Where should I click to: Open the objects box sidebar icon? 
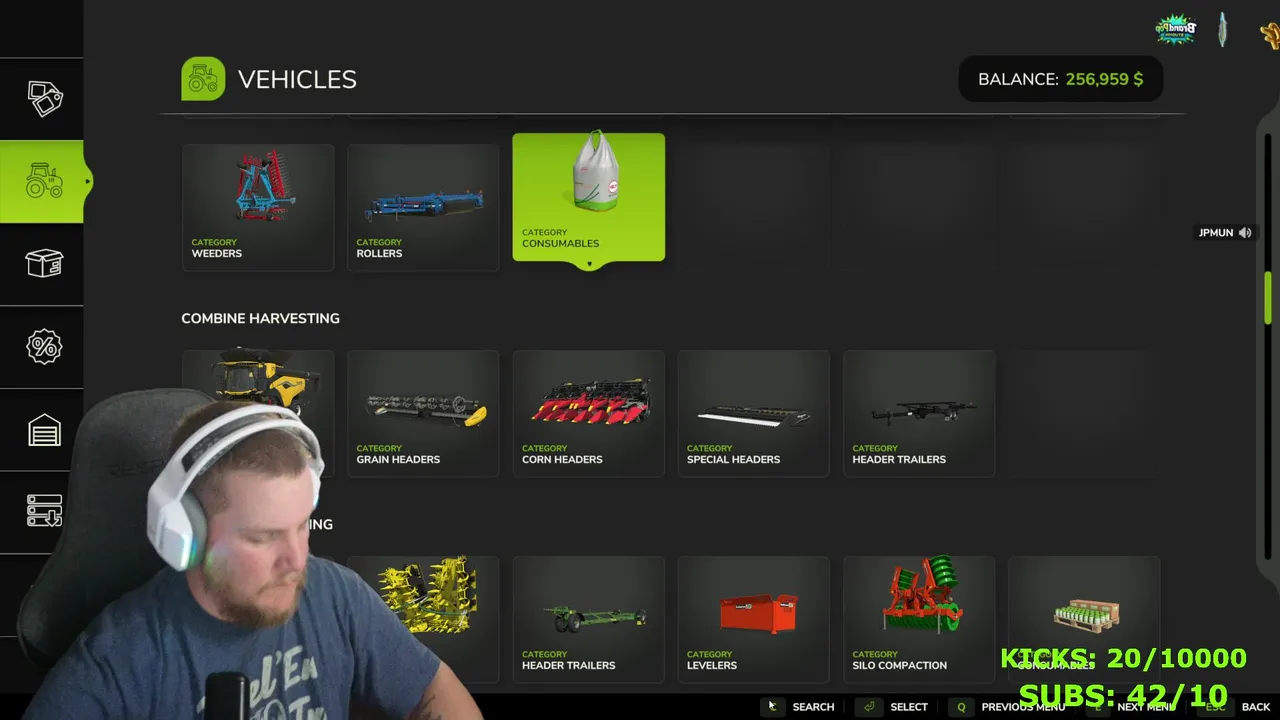[x=44, y=264]
